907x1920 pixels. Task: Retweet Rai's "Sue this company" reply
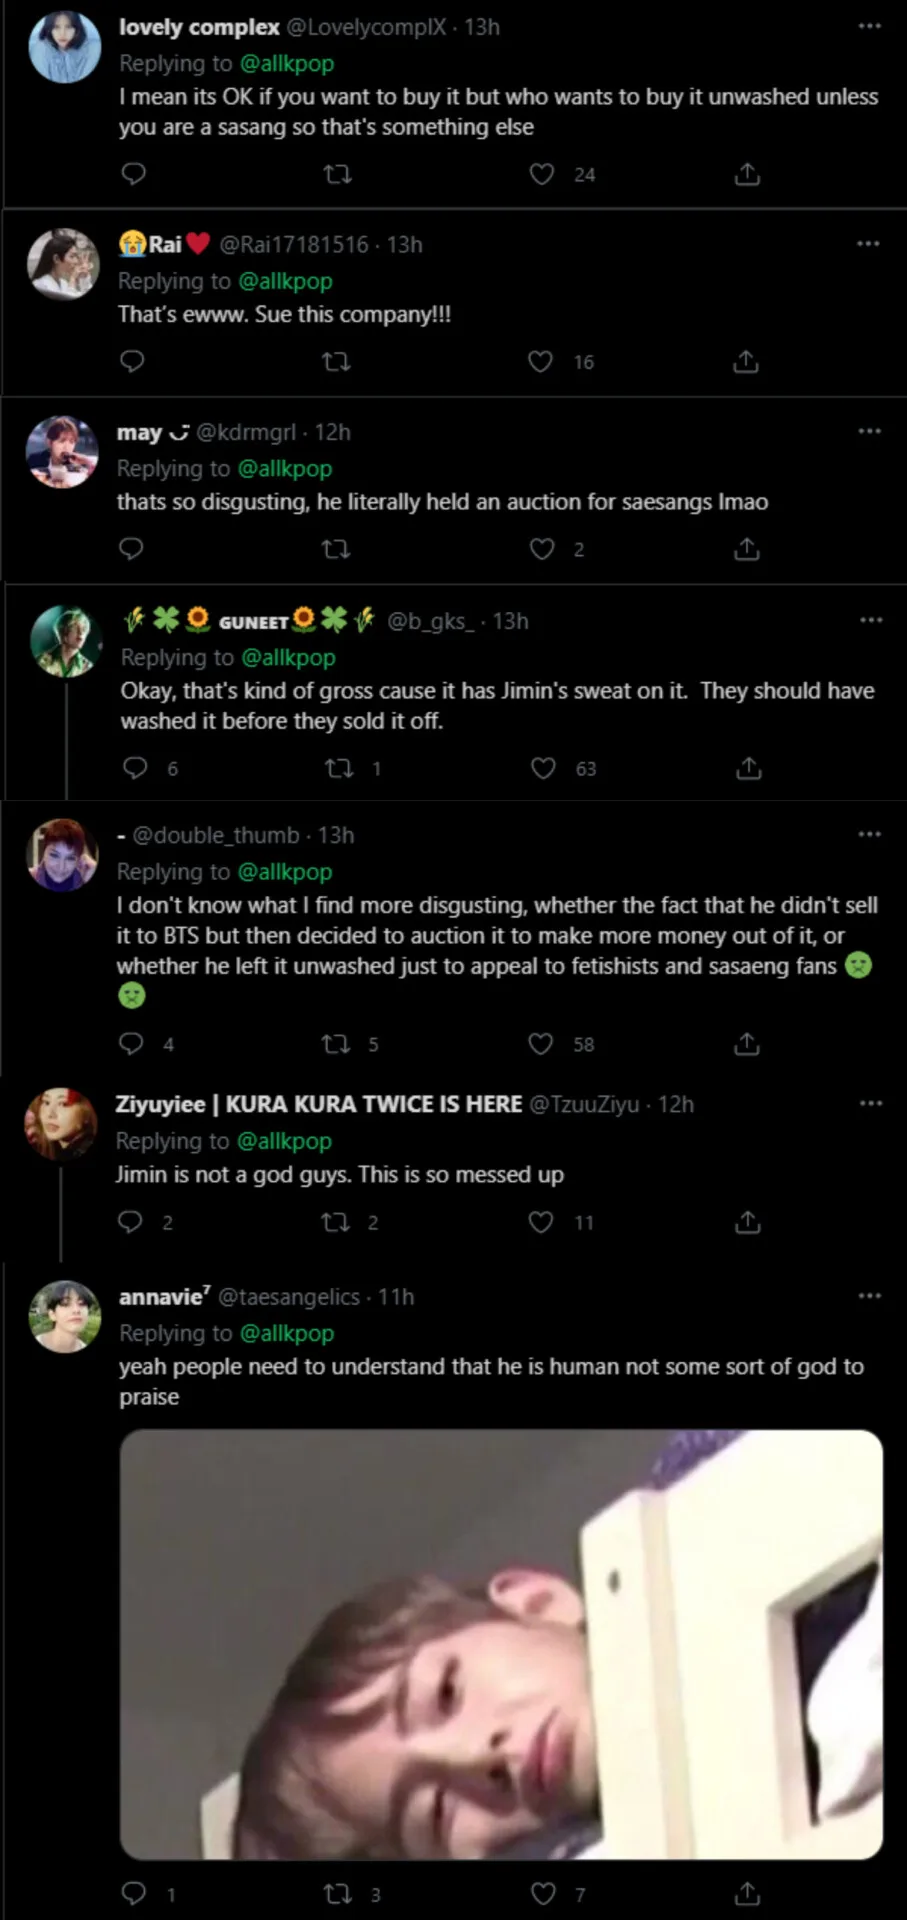337,362
